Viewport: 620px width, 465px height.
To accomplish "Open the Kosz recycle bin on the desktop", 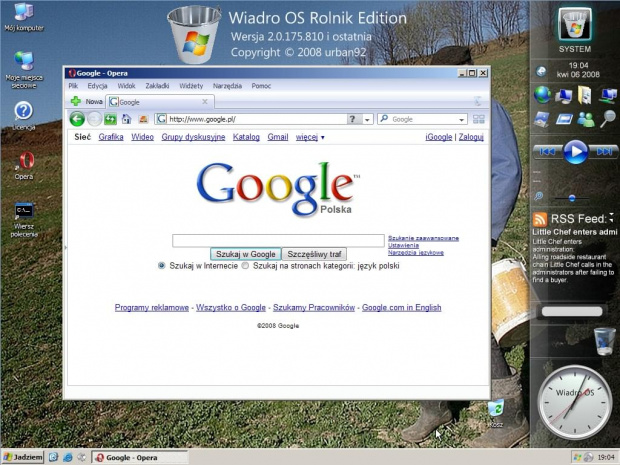I will click(x=495, y=413).
